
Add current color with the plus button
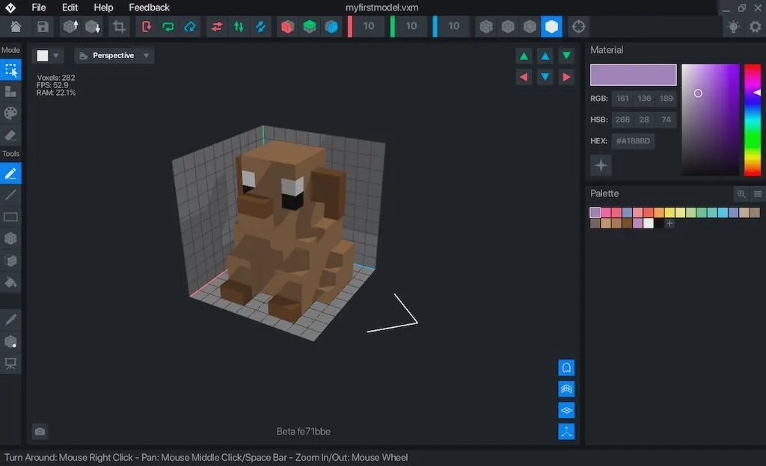pos(601,165)
